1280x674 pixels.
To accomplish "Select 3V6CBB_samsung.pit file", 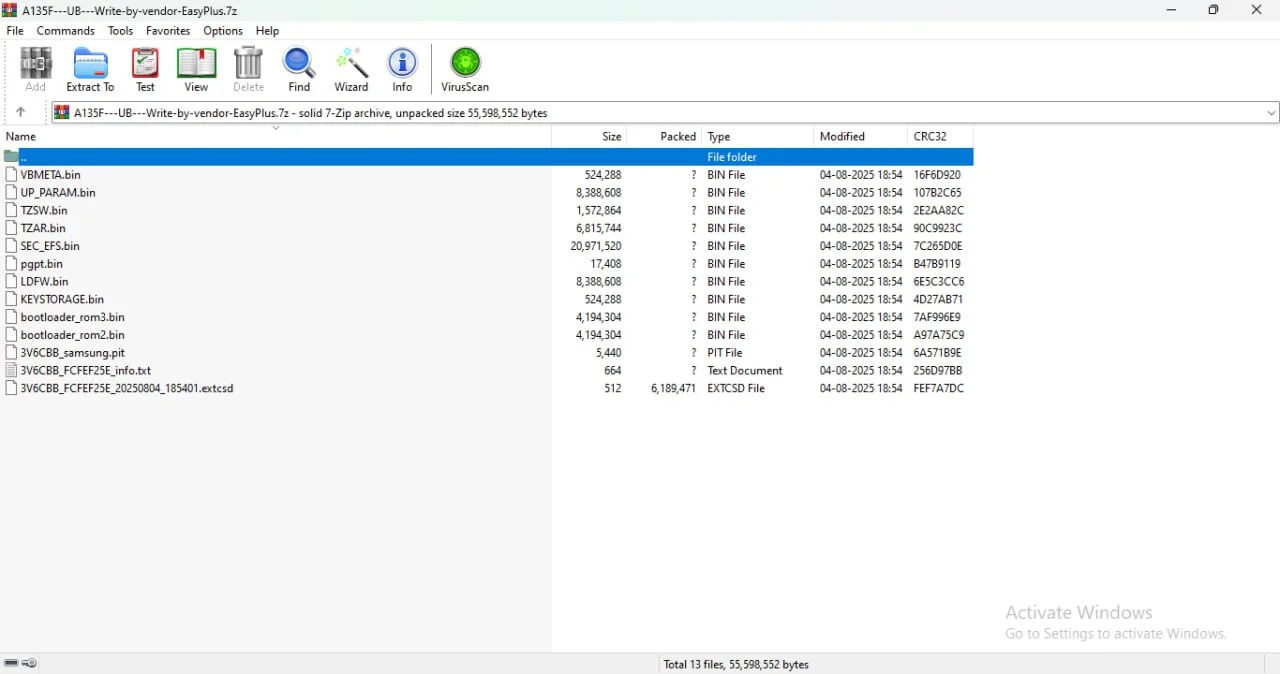I will pyautogui.click(x=73, y=353).
